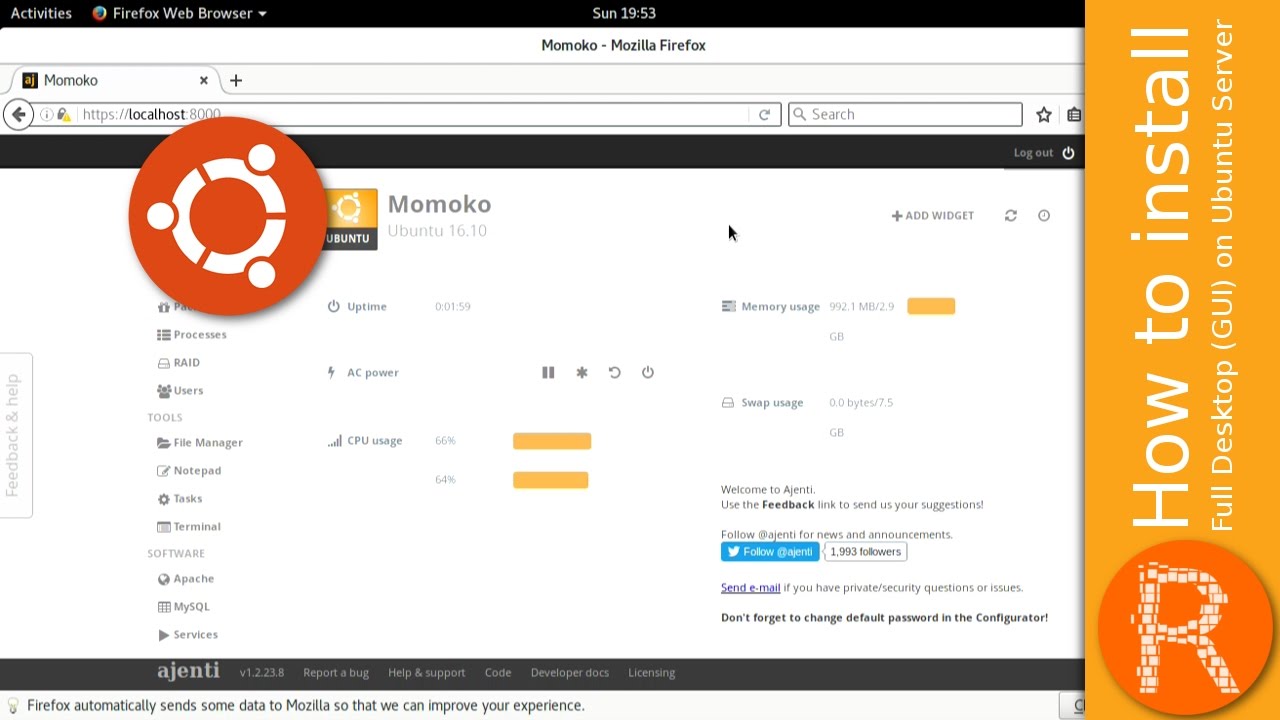Viewport: 1280px width, 720px height.
Task: Click the Sun 19:53 clock
Action: coord(623,13)
